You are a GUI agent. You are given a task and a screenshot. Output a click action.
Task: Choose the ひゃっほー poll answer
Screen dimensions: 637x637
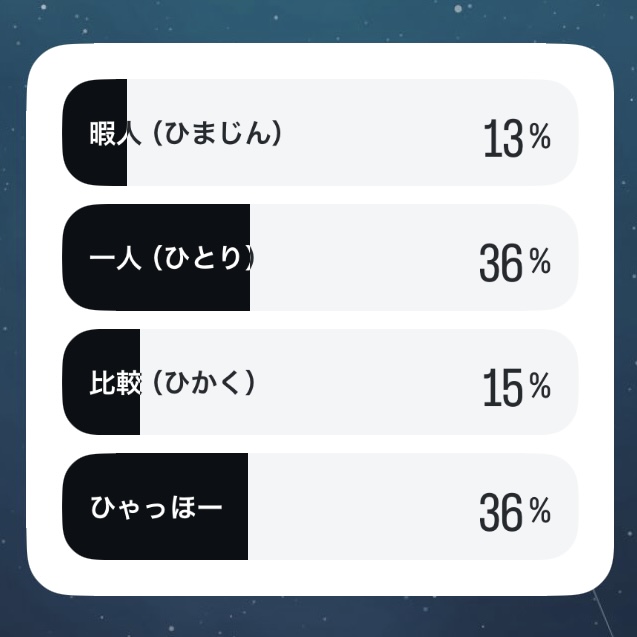(x=320, y=507)
